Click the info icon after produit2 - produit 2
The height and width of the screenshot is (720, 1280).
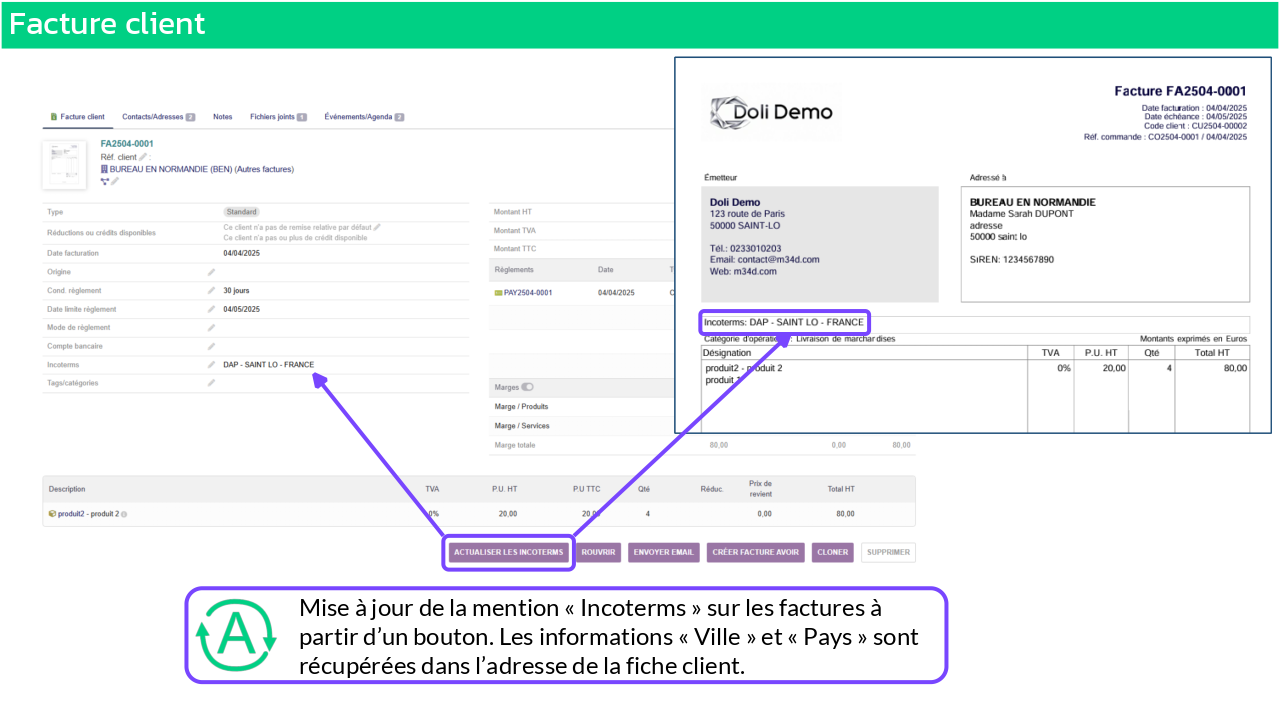click(124, 514)
